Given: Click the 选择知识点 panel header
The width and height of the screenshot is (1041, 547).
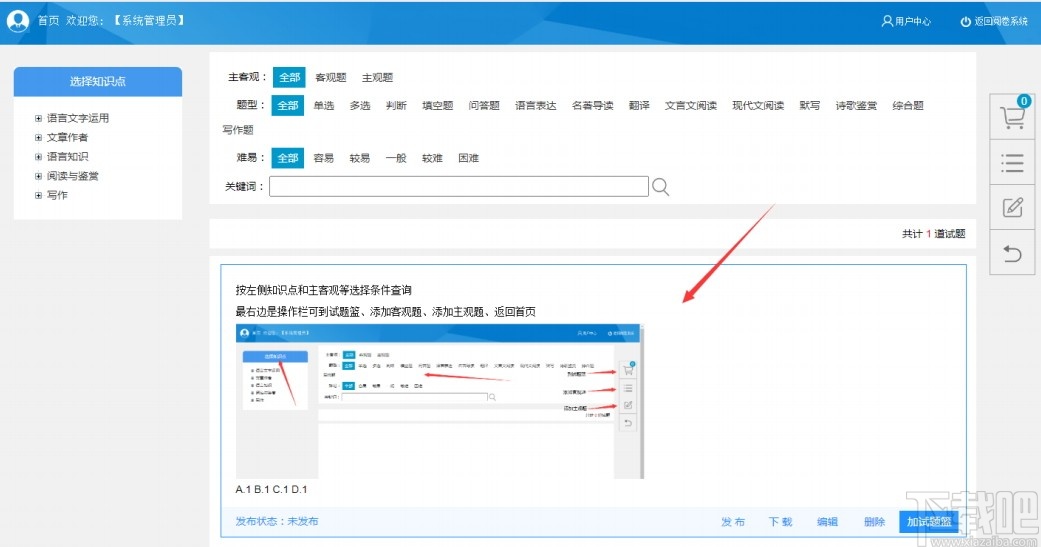Looking at the screenshot, I should (98, 81).
